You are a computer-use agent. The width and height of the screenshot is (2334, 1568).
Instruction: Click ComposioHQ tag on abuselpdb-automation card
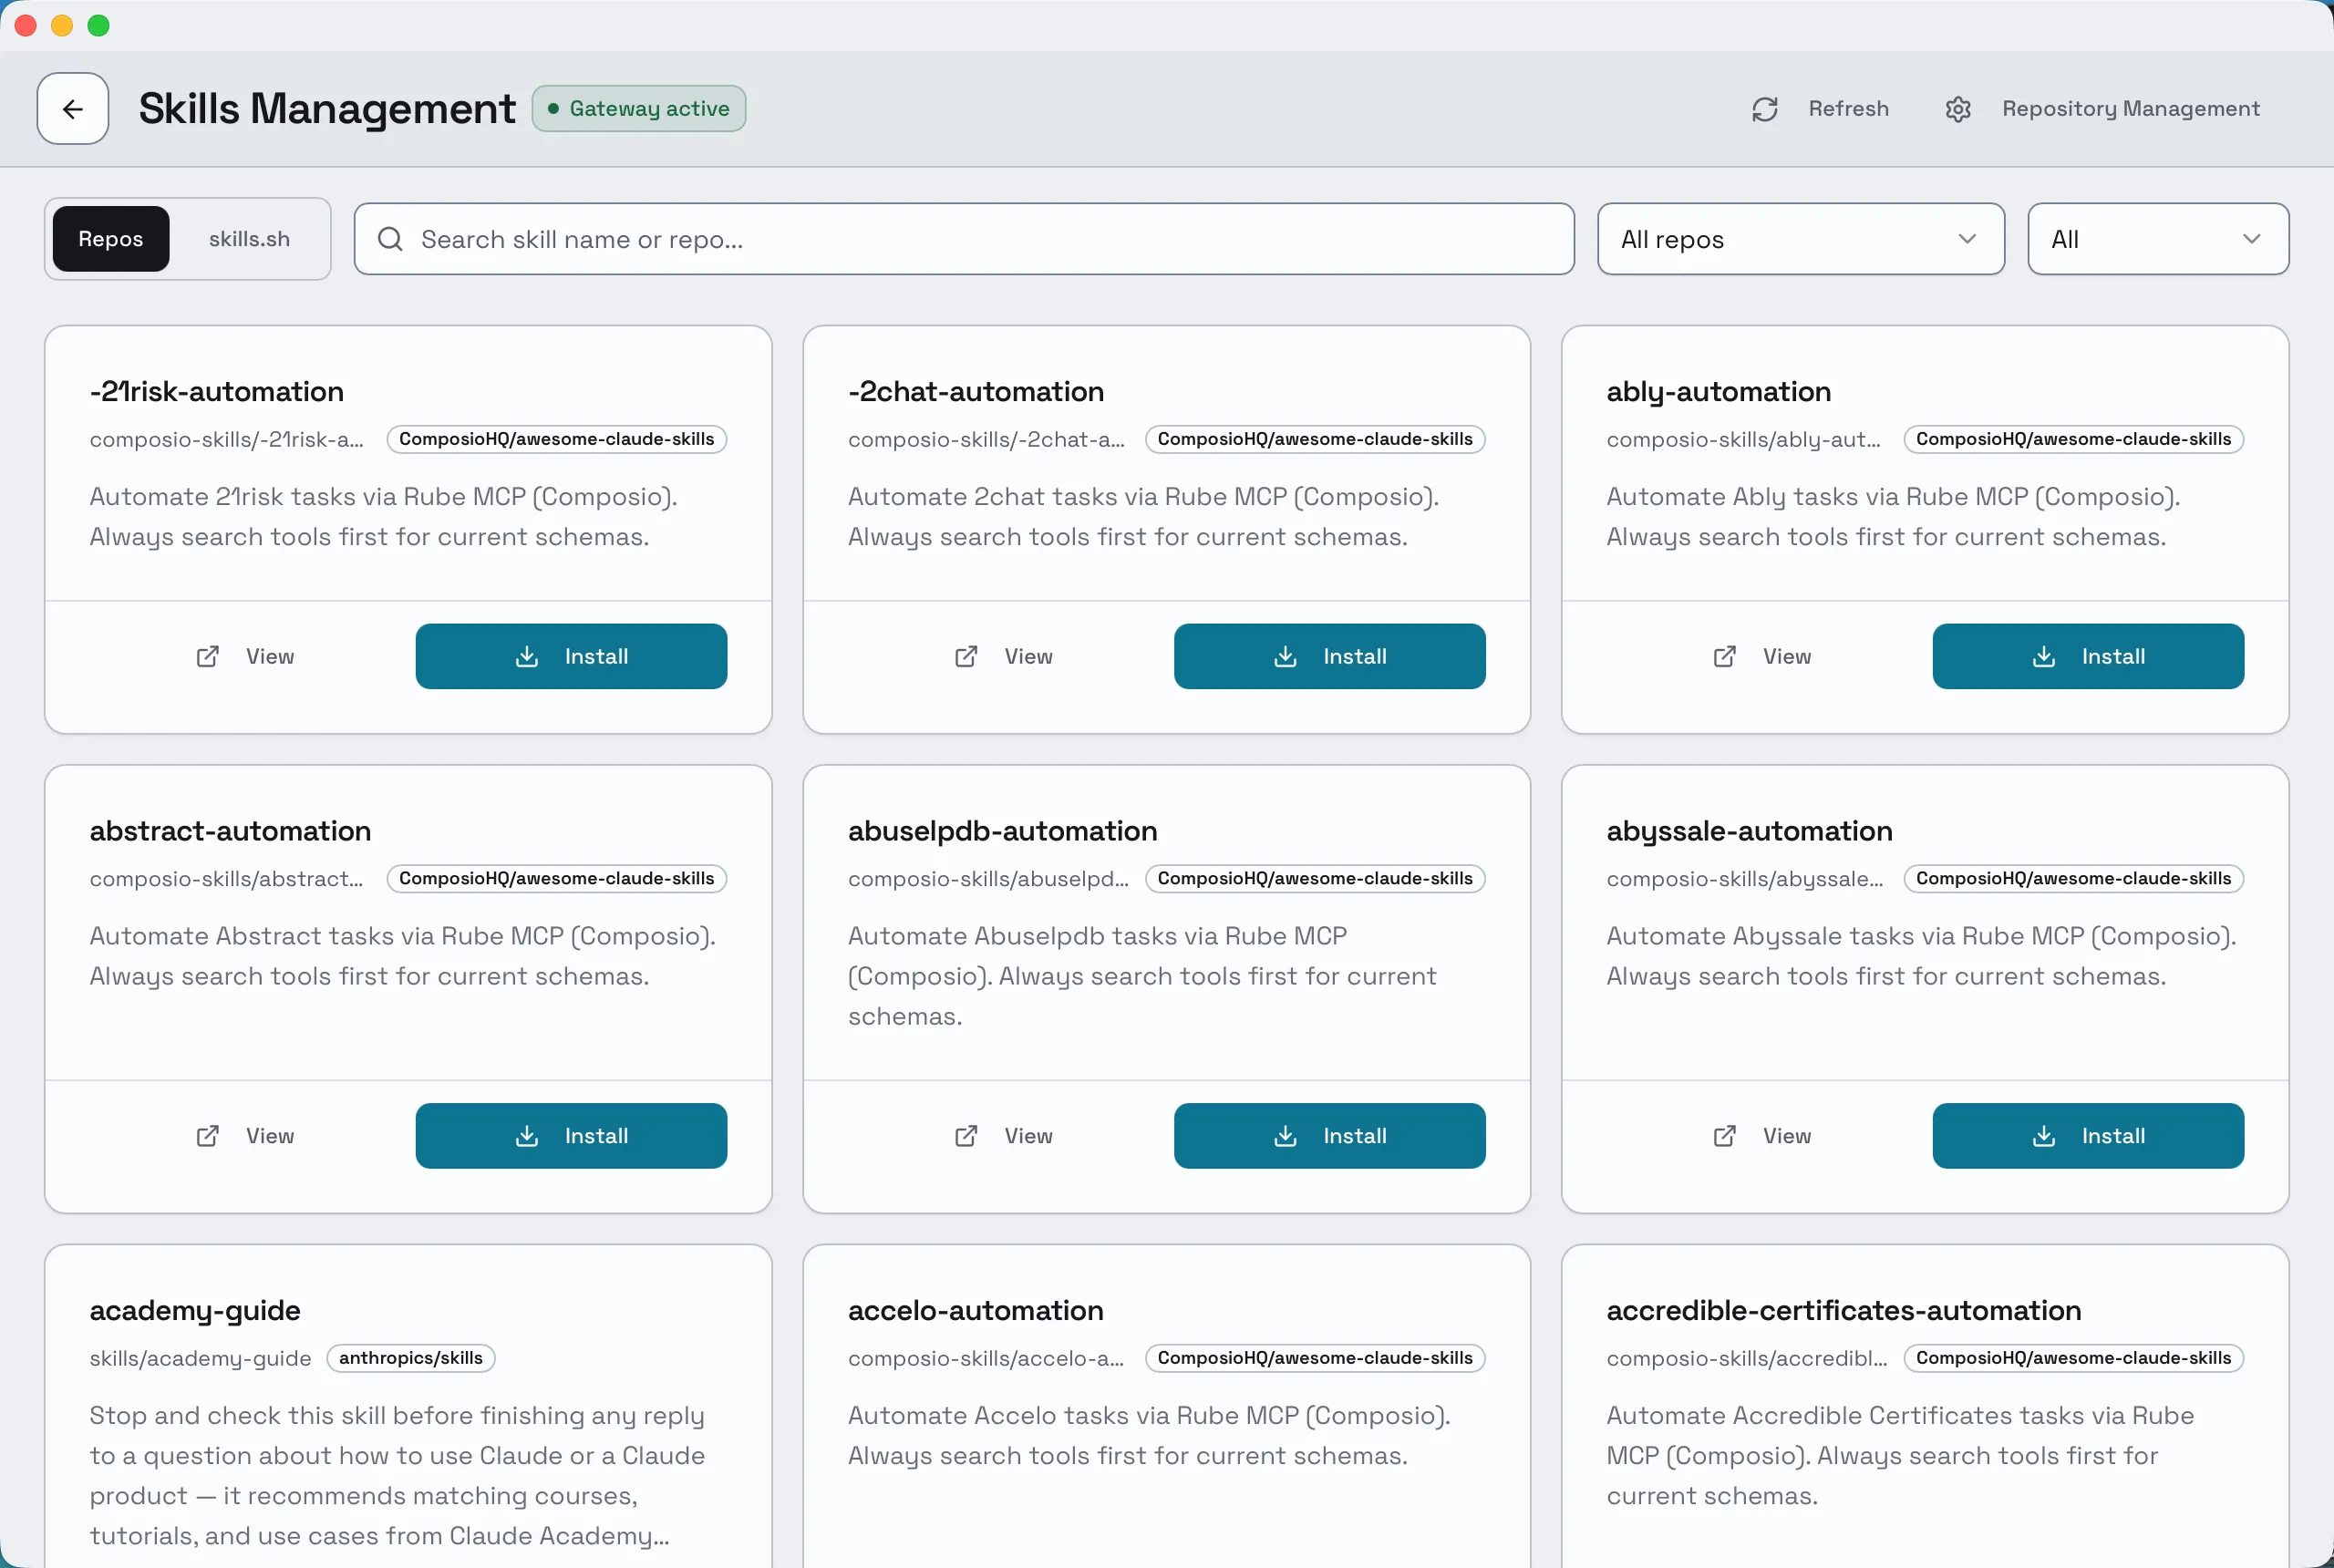1315,878
